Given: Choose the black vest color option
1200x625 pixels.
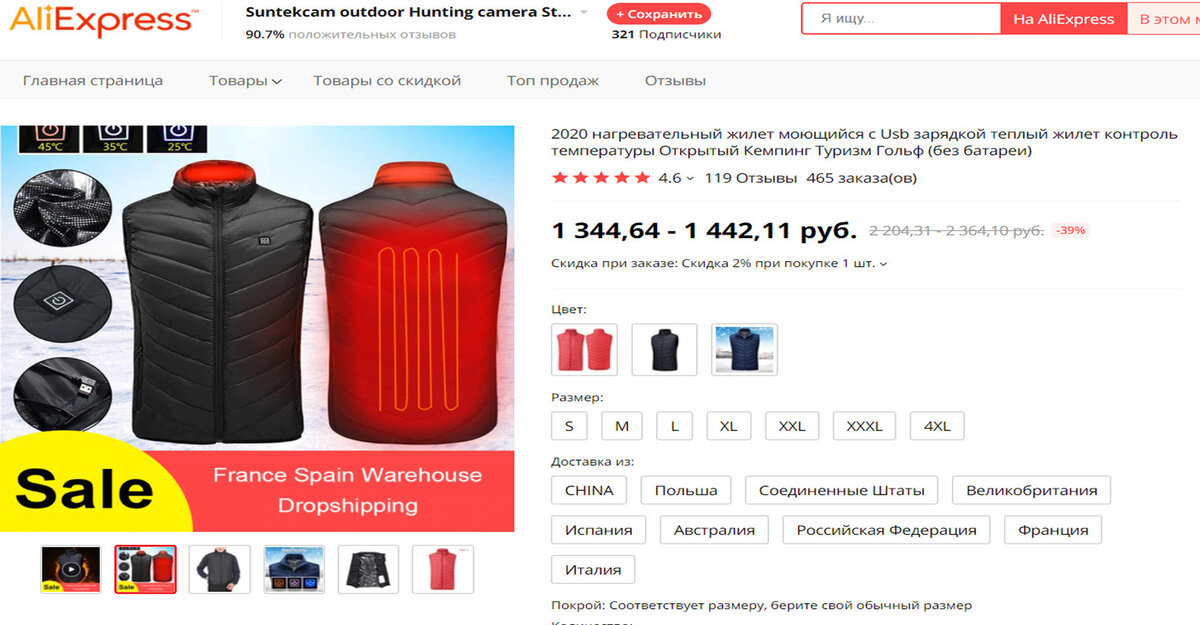Looking at the screenshot, I should pyautogui.click(x=665, y=350).
